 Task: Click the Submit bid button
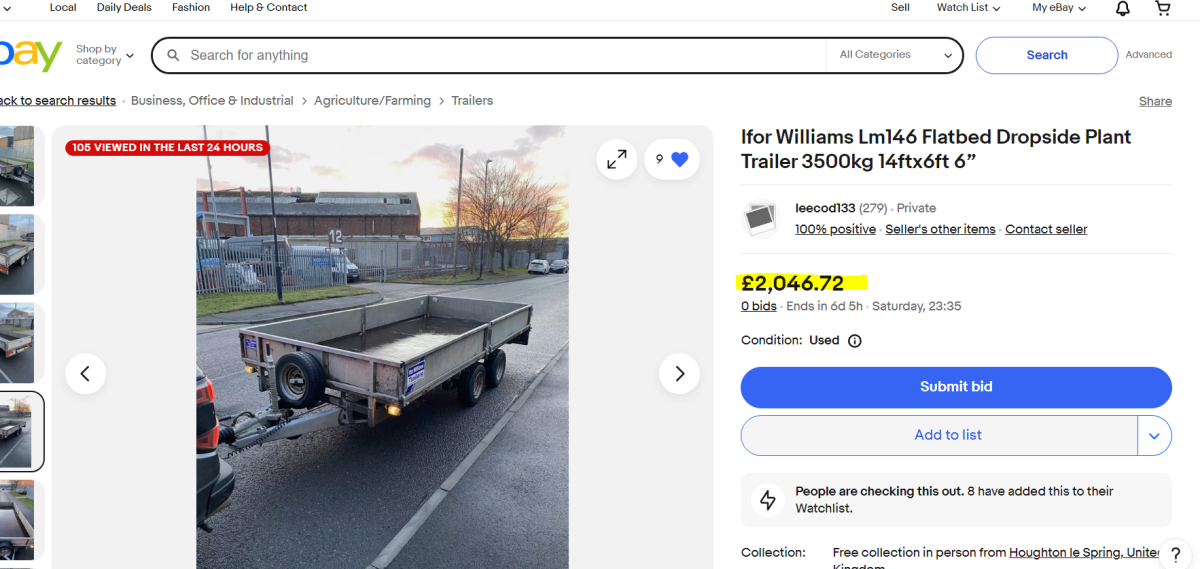(x=956, y=387)
